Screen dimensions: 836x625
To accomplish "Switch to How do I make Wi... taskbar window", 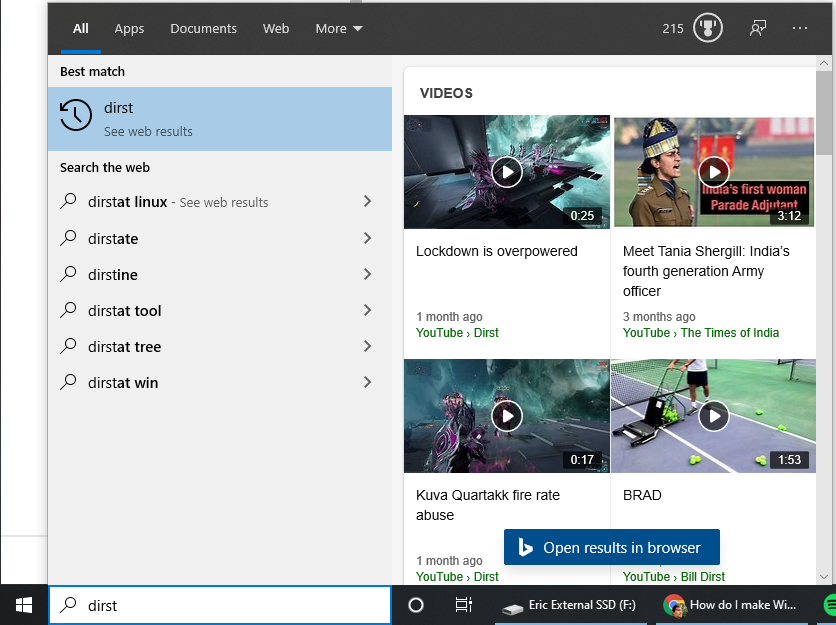I will pos(732,605).
